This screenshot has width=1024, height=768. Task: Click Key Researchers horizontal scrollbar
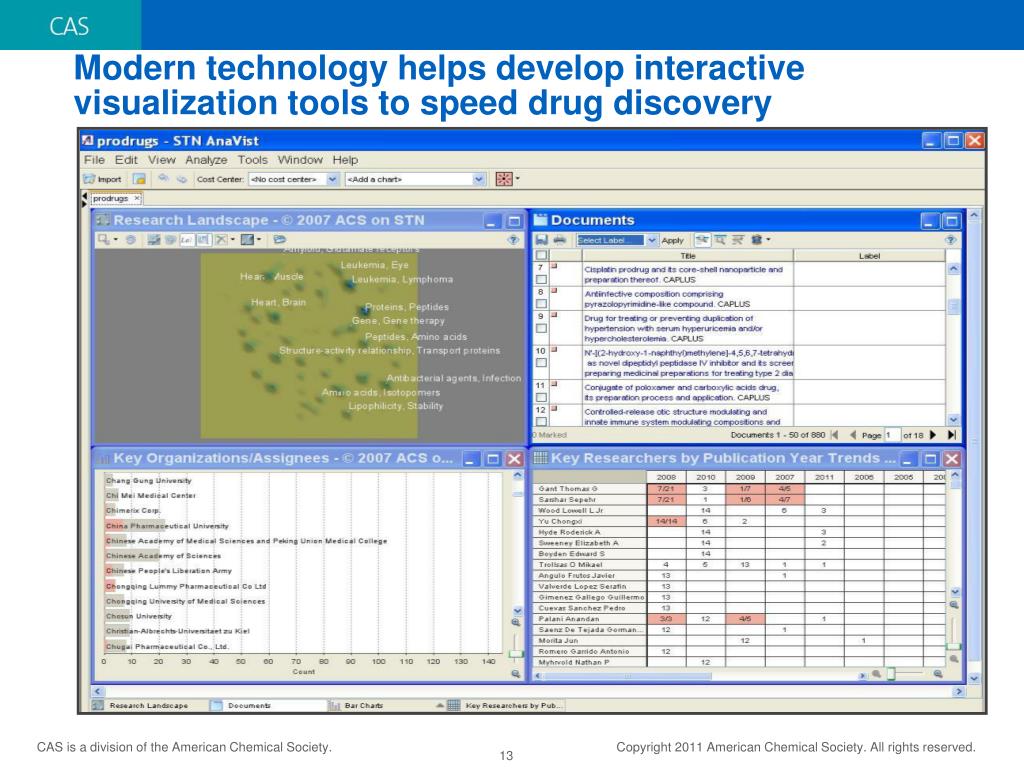(701, 675)
